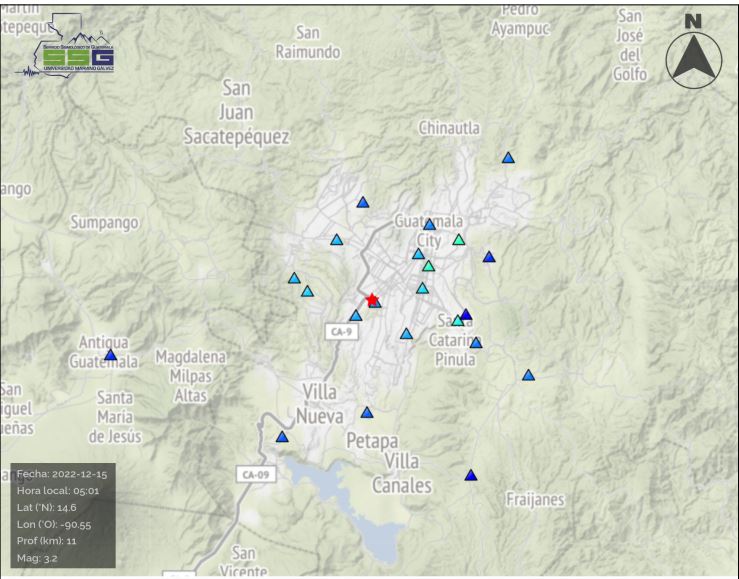Click the red star epicenter marker
This screenshot has height=579, width=739.
[372, 299]
